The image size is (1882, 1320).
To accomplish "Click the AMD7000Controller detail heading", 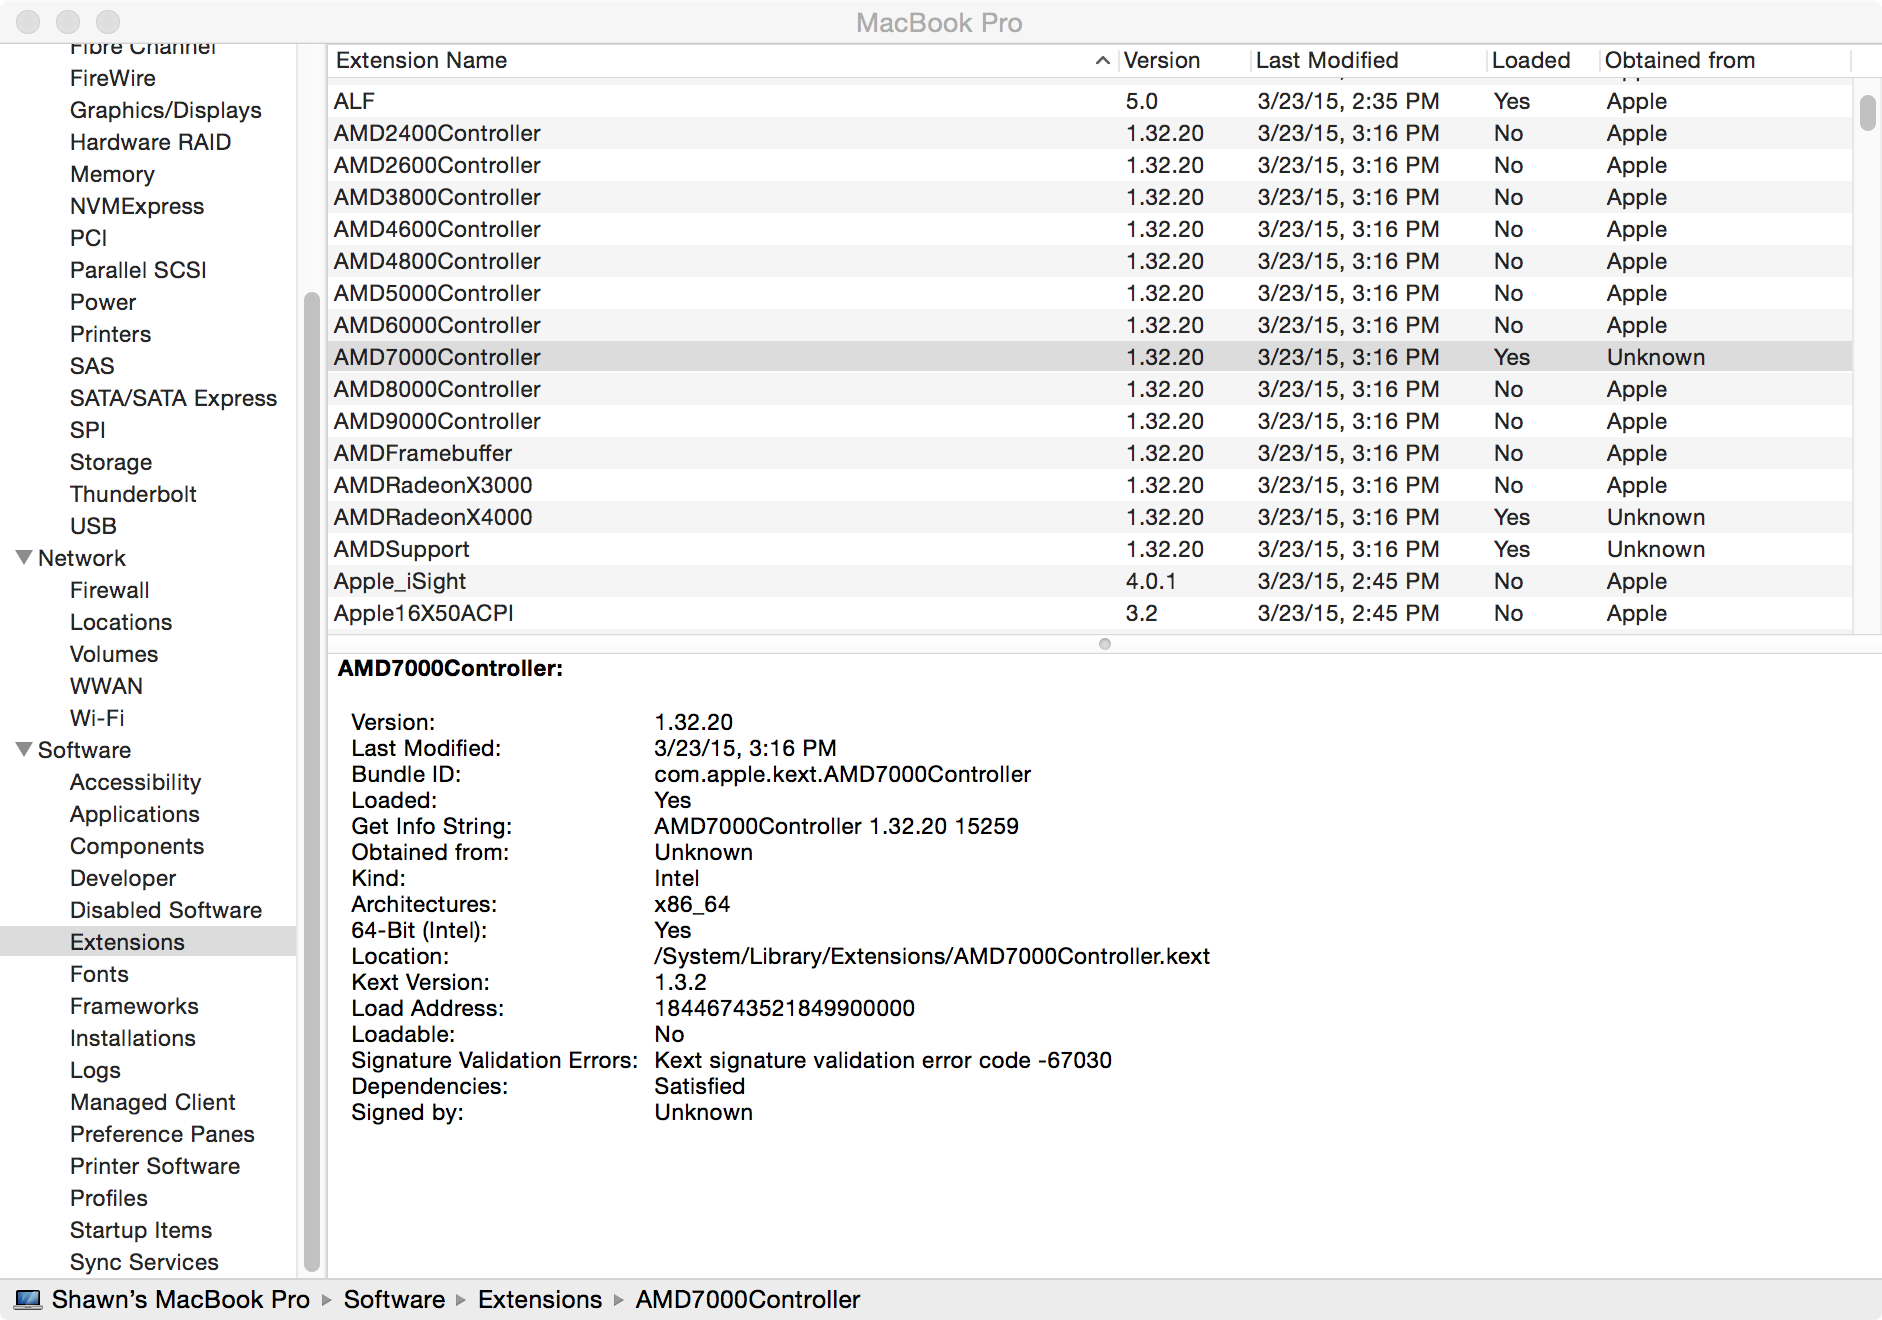I will pos(450,668).
